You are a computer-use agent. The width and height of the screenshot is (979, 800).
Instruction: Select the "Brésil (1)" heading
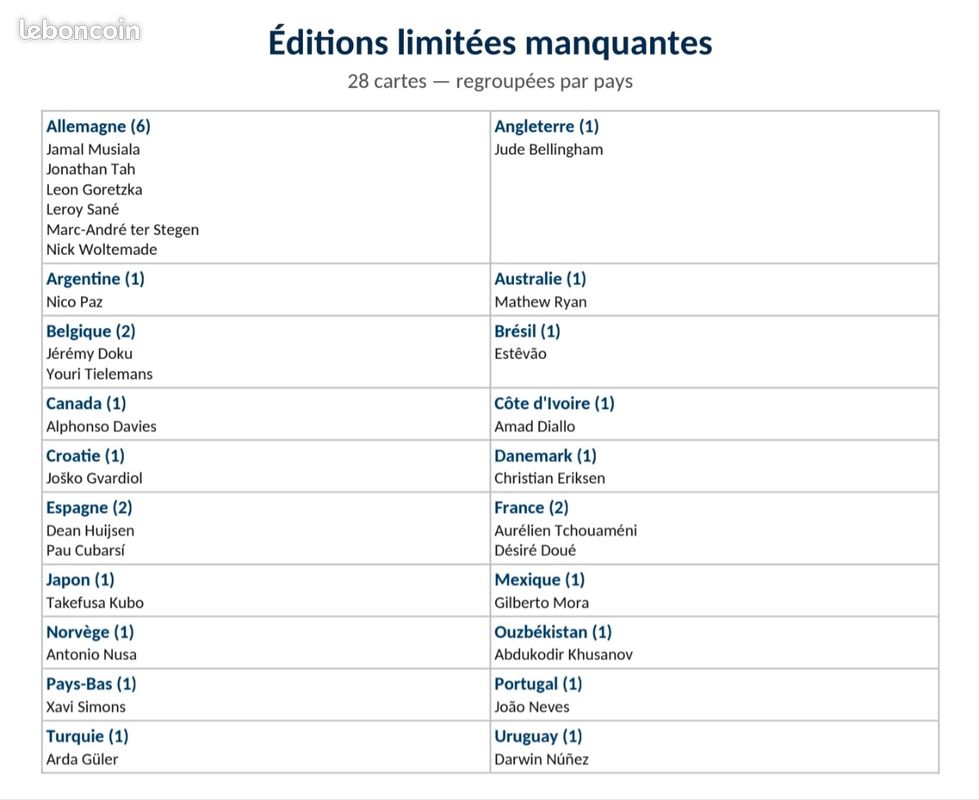pyautogui.click(x=527, y=331)
